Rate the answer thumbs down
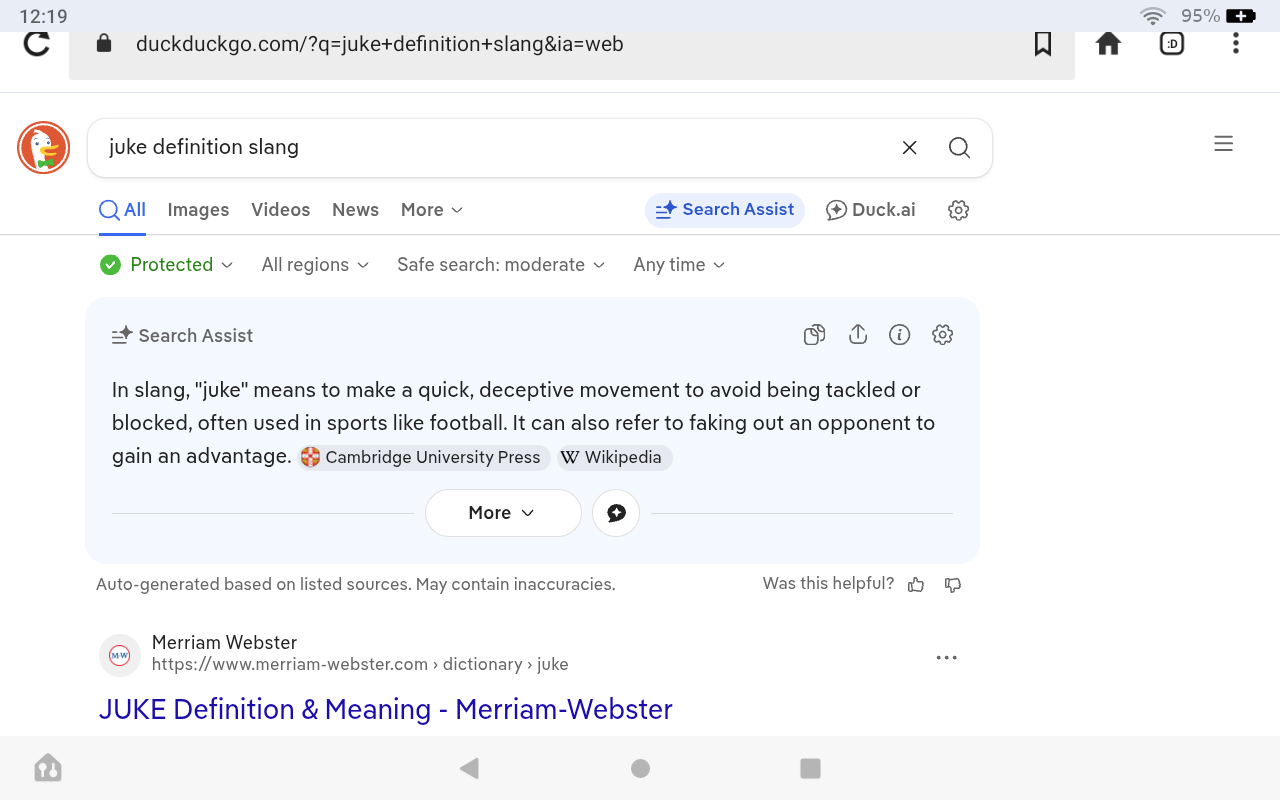This screenshot has width=1280, height=800. pyautogui.click(x=953, y=585)
